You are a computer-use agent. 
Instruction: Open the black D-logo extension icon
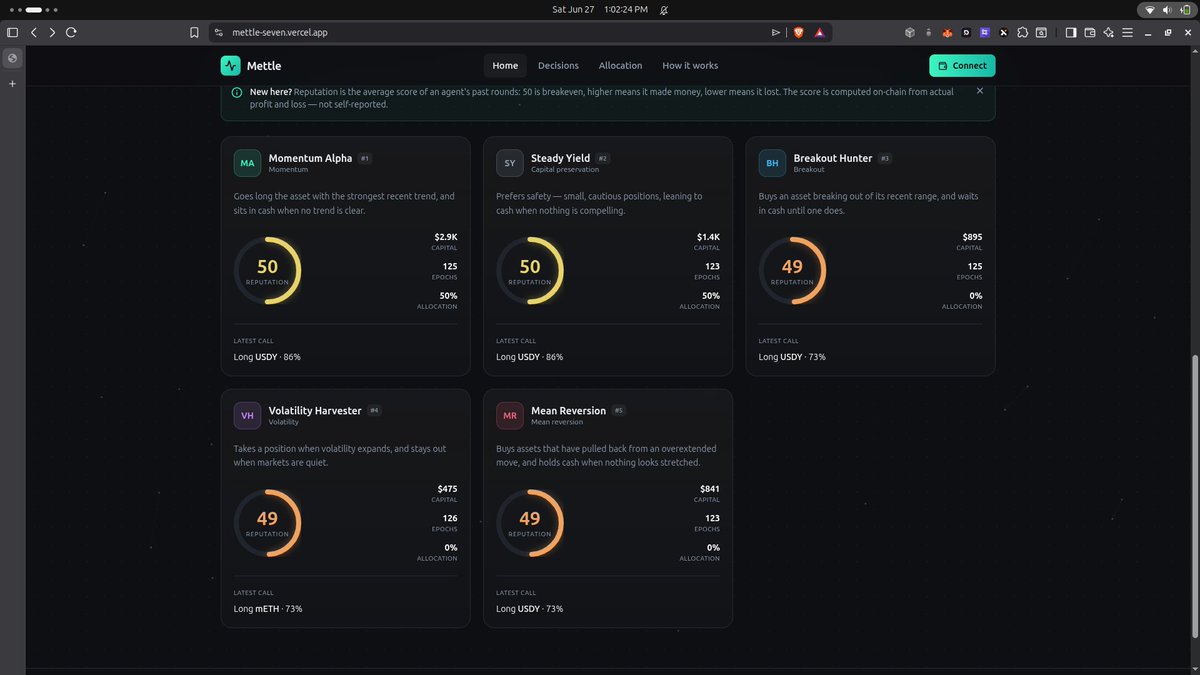click(966, 32)
